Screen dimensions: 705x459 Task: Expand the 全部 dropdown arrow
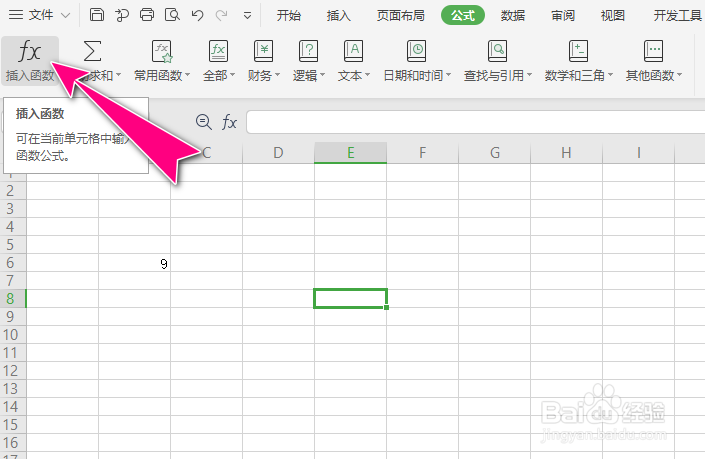pyautogui.click(x=232, y=75)
